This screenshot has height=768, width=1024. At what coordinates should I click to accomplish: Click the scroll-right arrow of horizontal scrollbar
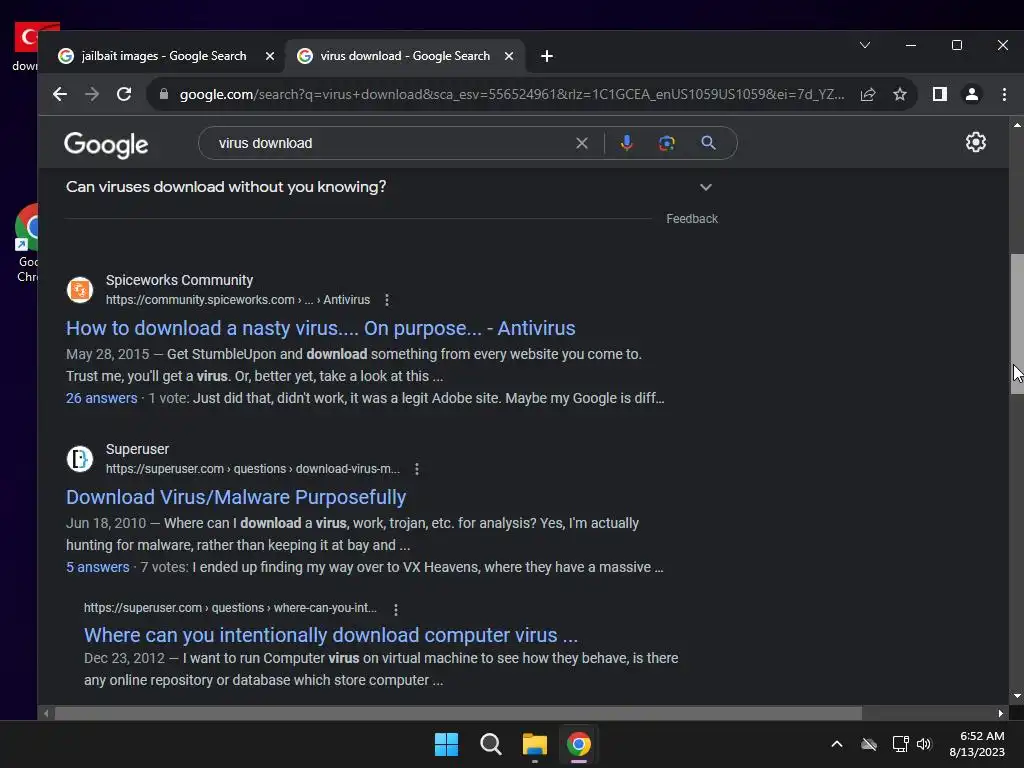[x=1000, y=713]
